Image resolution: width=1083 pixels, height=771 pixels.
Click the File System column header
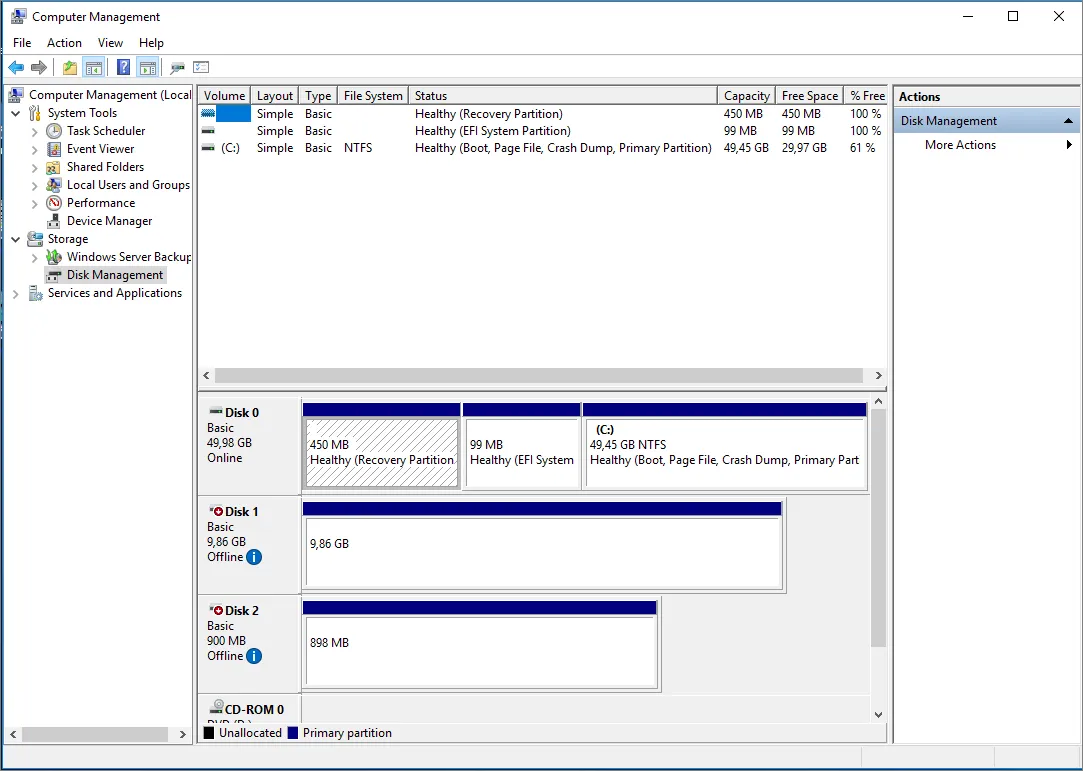coord(372,96)
